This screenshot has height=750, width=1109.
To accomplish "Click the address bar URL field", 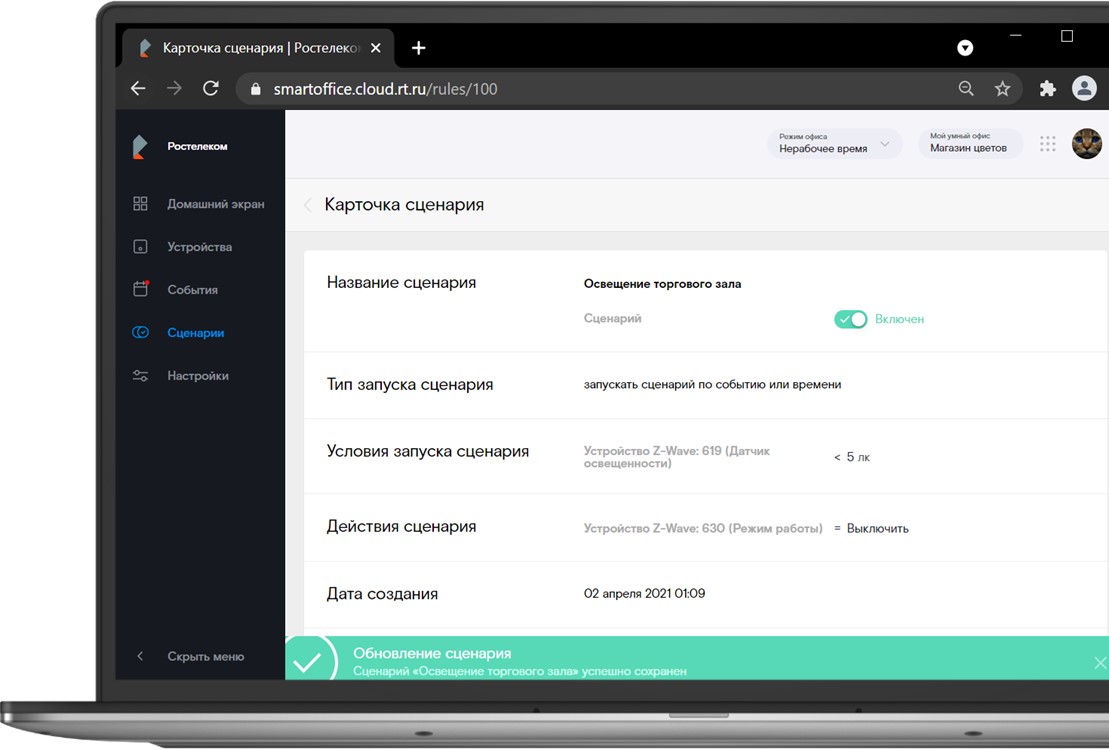I will point(600,89).
